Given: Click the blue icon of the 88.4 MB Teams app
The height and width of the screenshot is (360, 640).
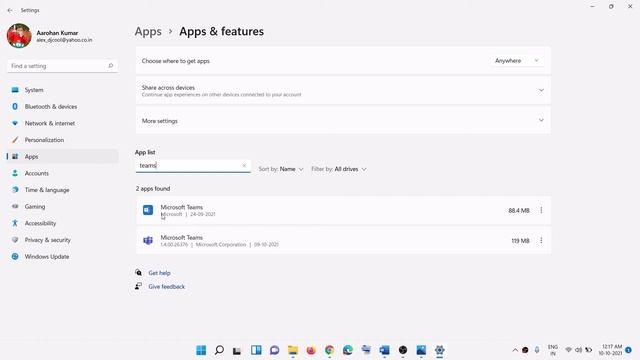Looking at the screenshot, I should click(x=148, y=210).
